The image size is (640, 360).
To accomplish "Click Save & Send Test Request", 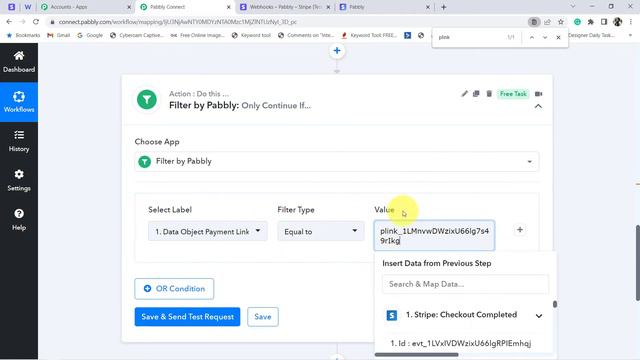I will pos(187,317).
